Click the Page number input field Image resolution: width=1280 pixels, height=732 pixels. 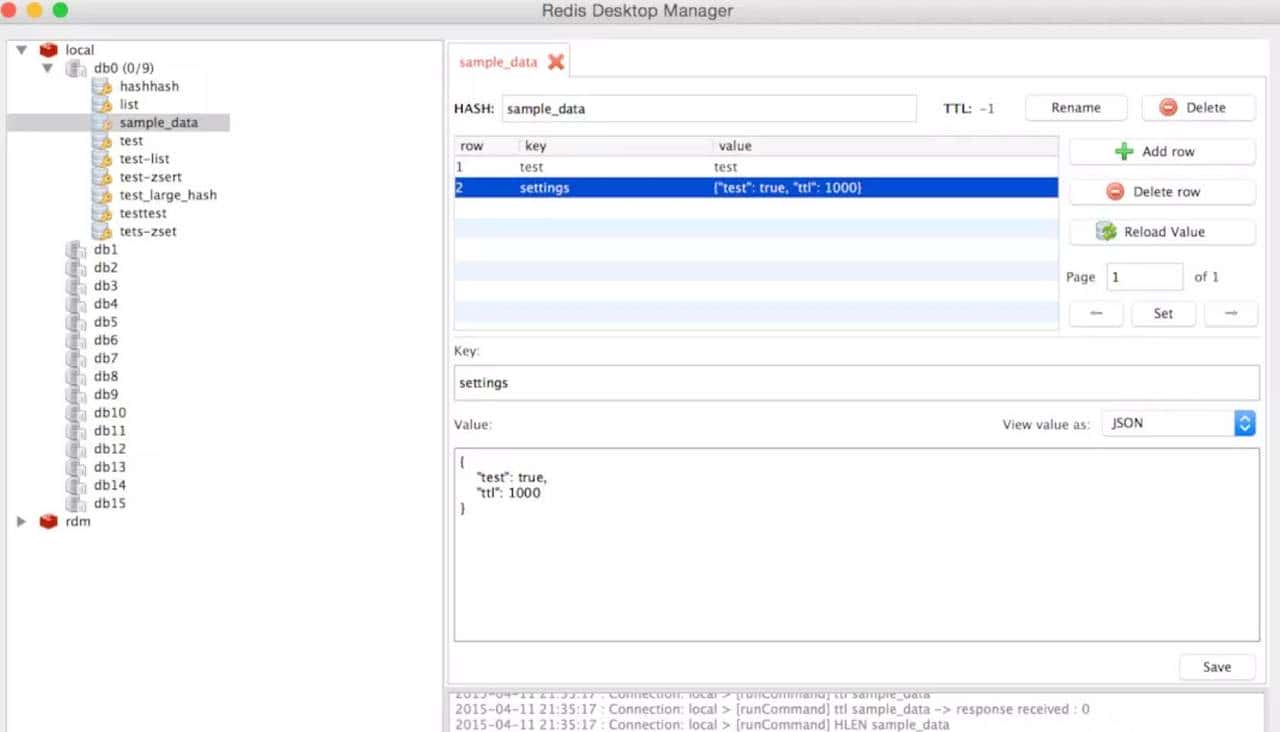(x=1144, y=277)
